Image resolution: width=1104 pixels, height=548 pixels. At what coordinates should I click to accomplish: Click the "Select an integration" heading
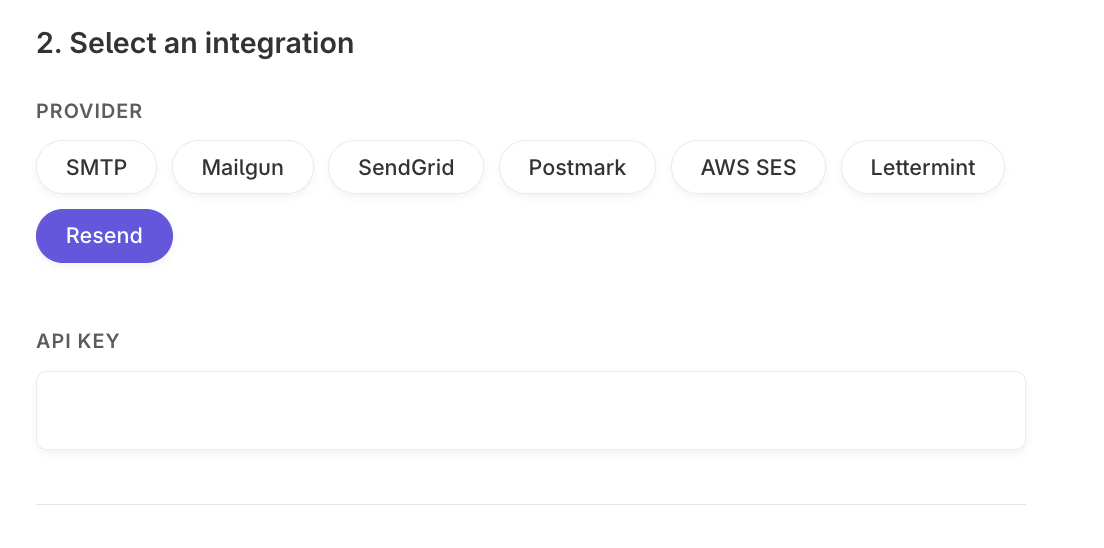coord(195,43)
